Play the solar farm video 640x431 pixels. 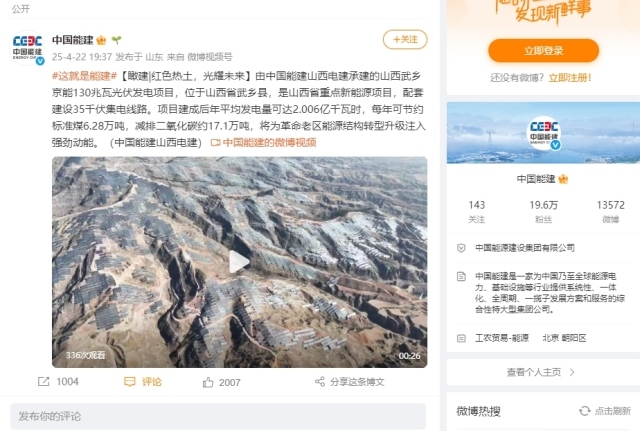point(239,262)
